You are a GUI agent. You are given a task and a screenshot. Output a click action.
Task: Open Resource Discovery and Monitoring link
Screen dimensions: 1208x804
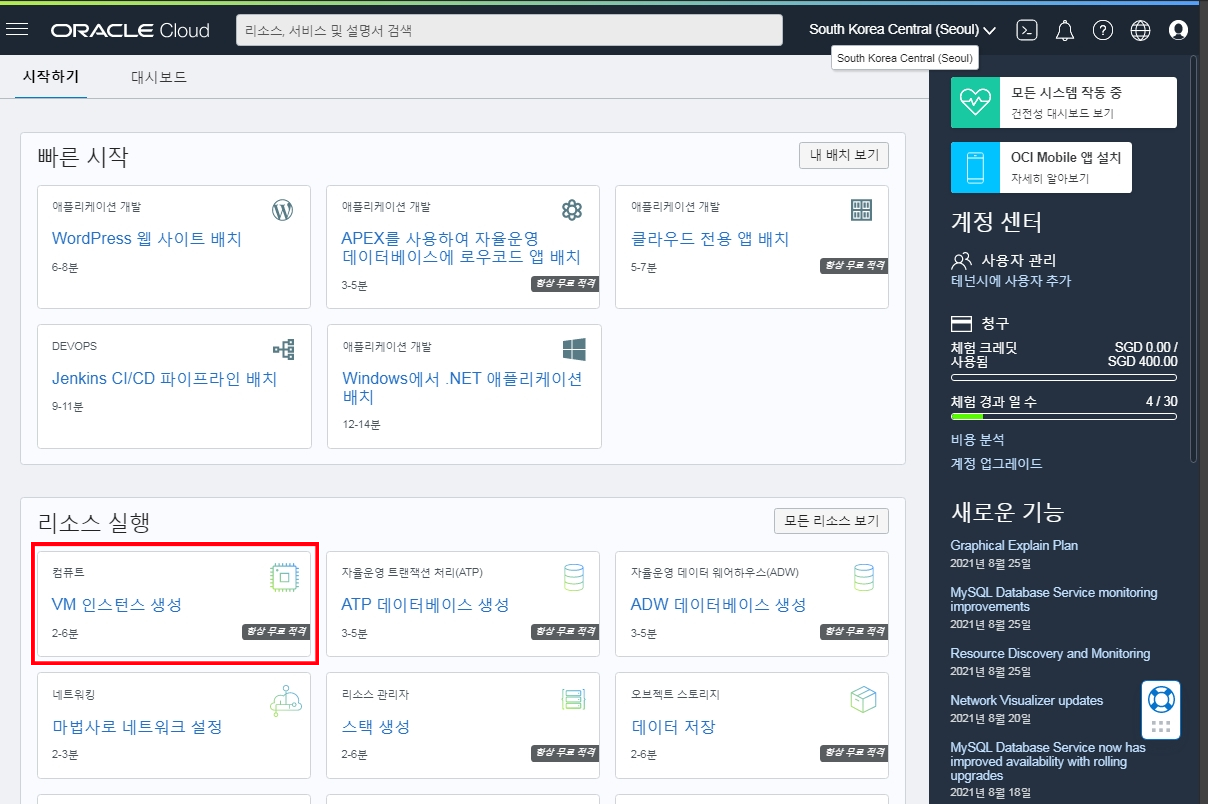(1050, 653)
